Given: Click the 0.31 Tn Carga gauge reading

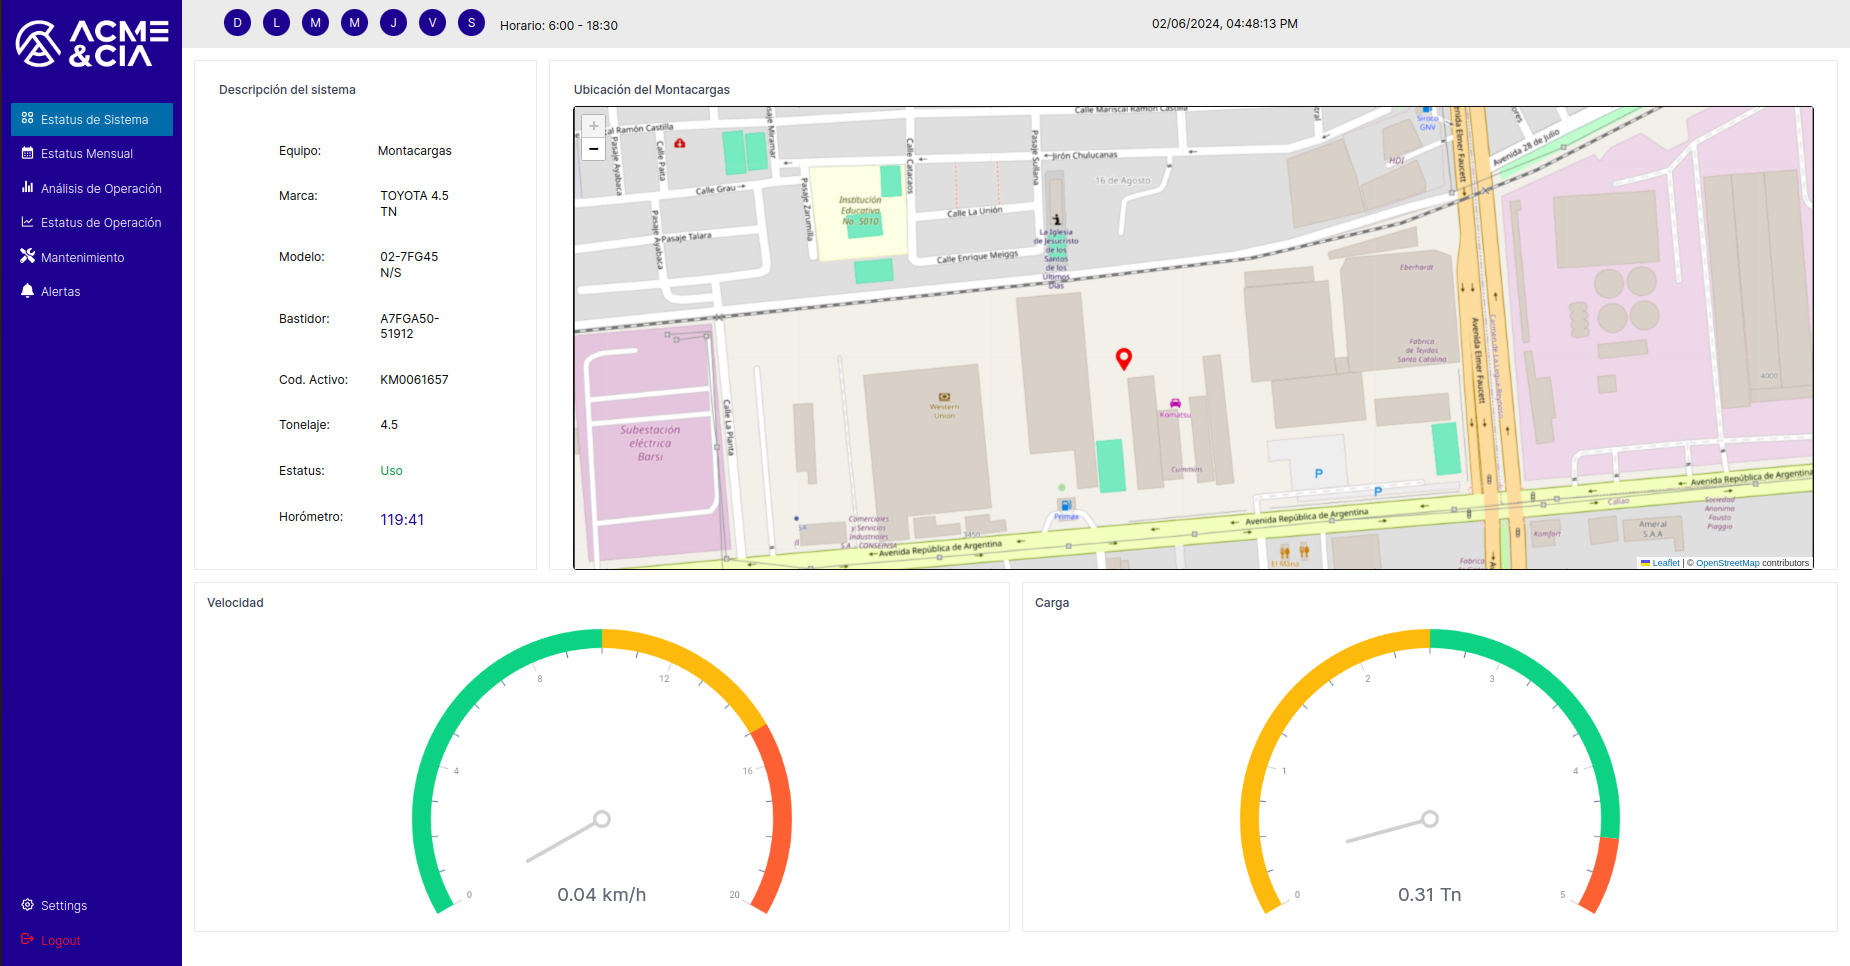Looking at the screenshot, I should tap(1429, 894).
